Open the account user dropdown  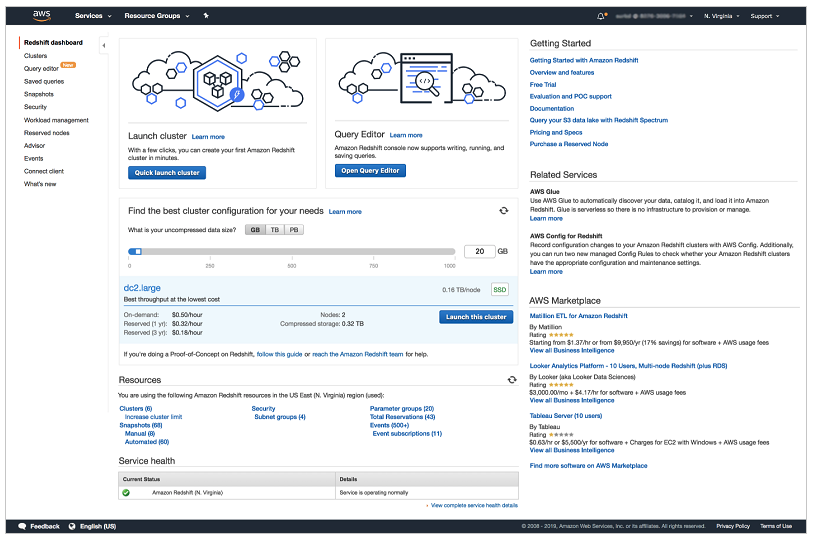coord(654,16)
